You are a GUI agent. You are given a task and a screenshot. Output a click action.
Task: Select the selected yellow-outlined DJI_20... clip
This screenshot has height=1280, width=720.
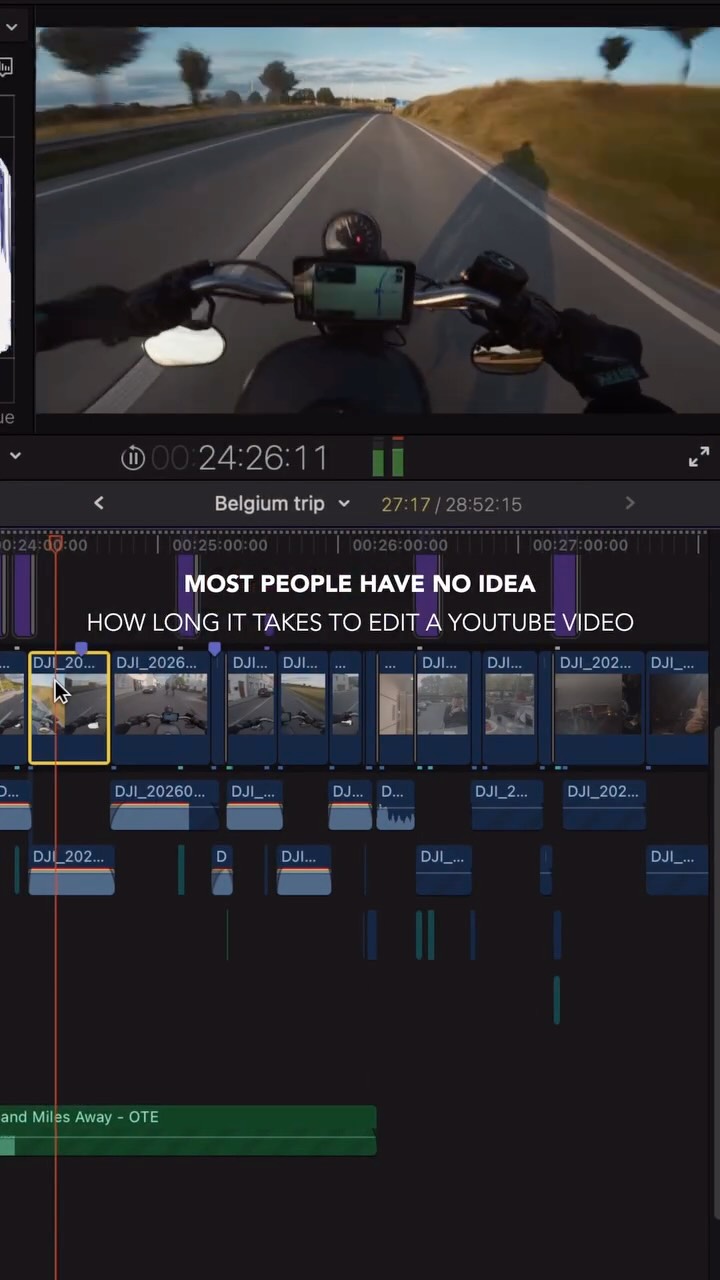pyautogui.click(x=69, y=708)
